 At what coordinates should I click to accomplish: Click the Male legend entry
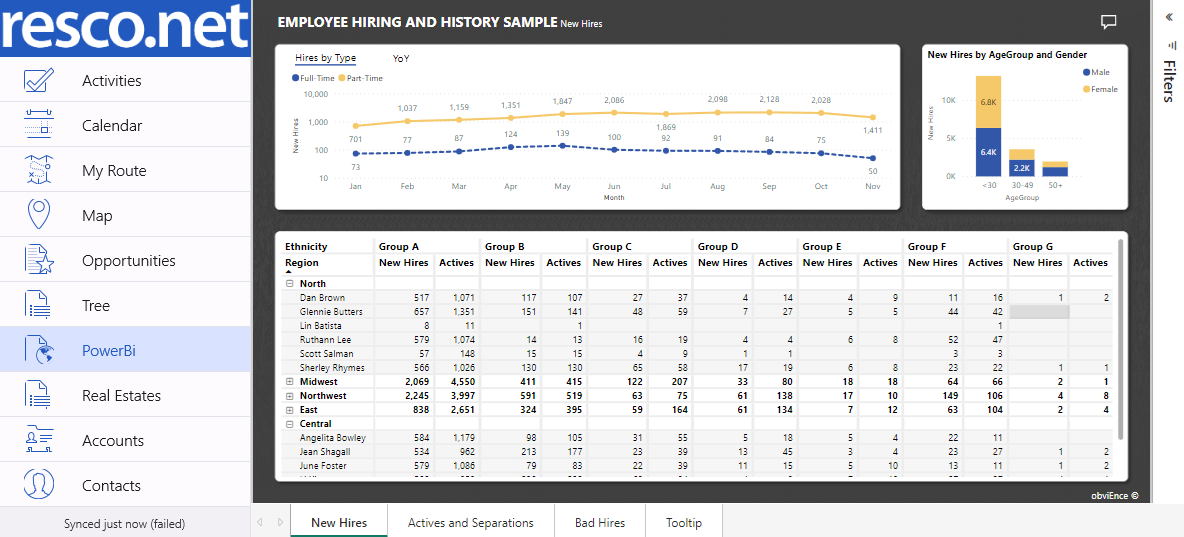point(1096,73)
